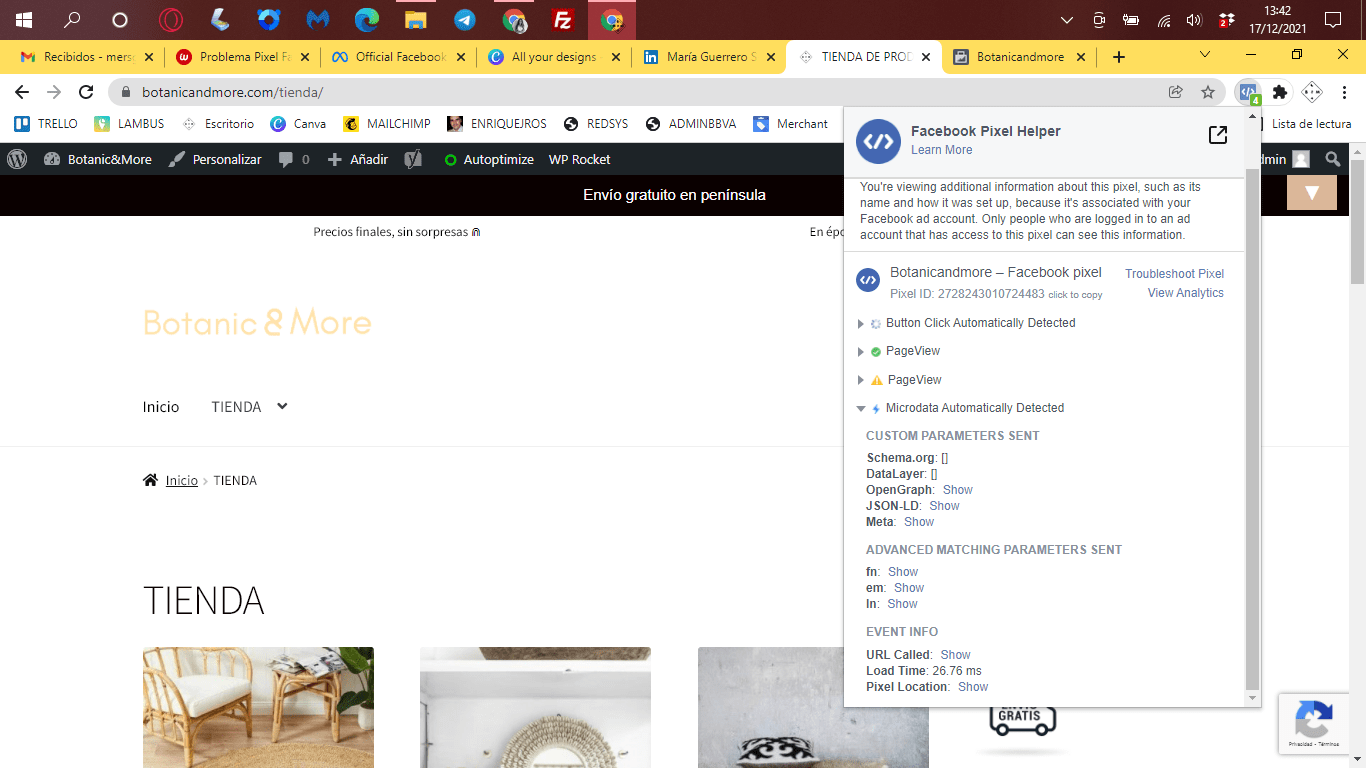Reload the page
1366x768 pixels.
(x=87, y=92)
